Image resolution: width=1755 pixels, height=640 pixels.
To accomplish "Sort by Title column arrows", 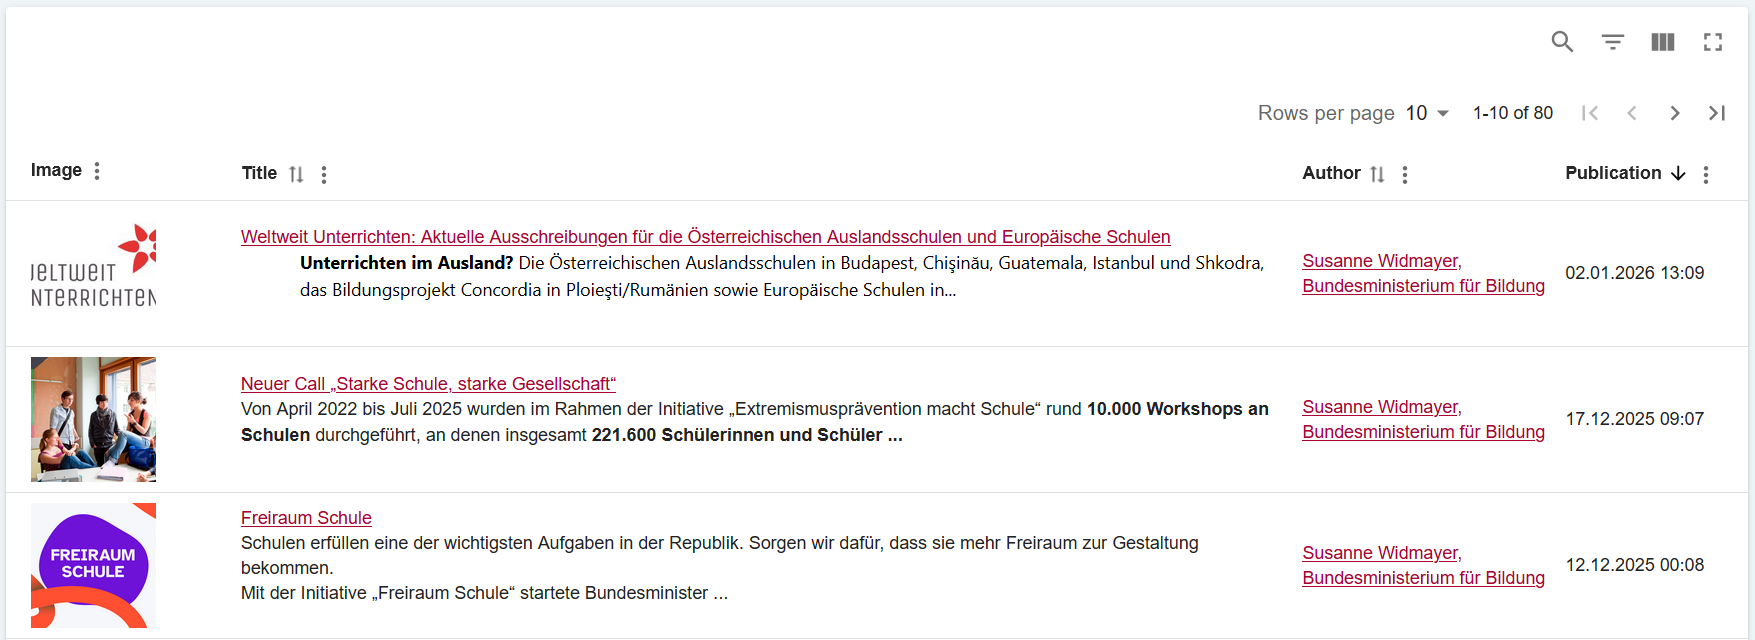I will point(296,174).
